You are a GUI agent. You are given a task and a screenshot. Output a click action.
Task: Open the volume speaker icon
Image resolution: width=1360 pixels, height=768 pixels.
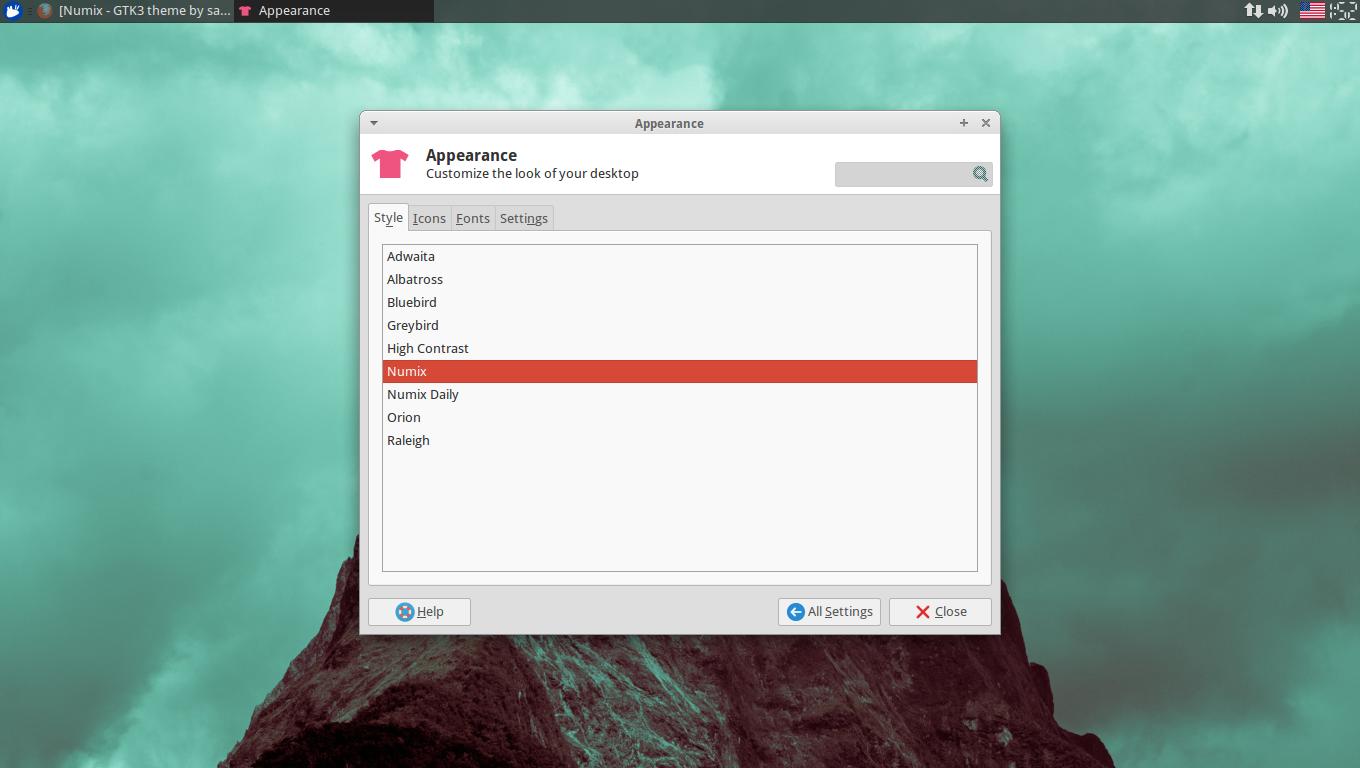1278,11
